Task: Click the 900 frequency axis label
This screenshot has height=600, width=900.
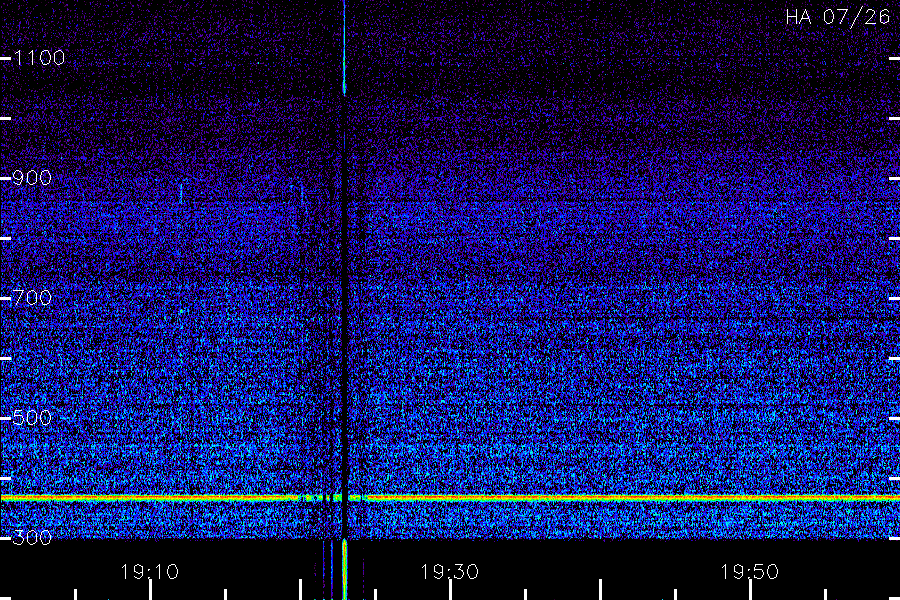Action: pos(32,178)
